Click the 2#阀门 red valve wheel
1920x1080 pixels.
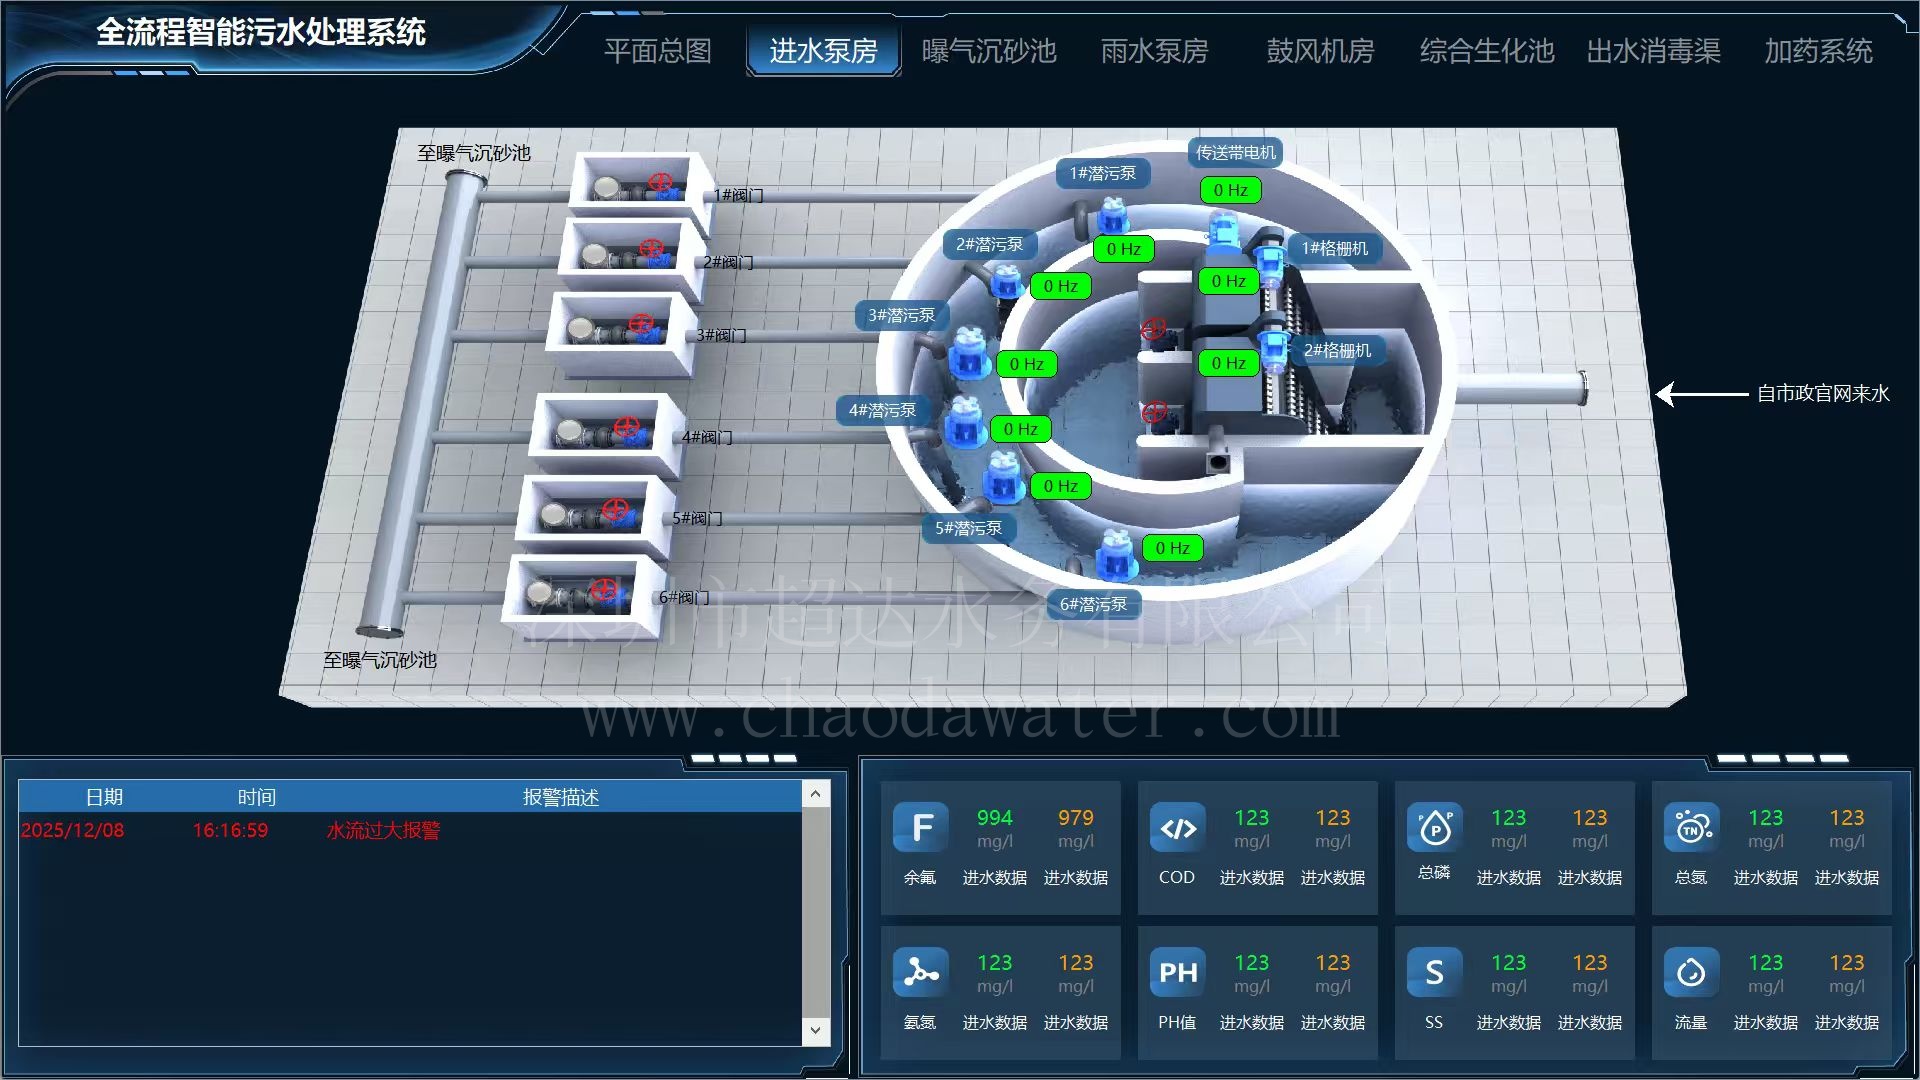point(651,248)
